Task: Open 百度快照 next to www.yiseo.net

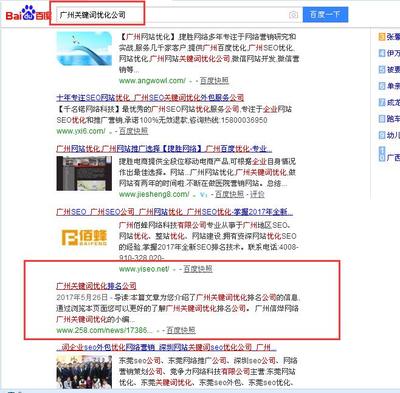Action: 198,269
